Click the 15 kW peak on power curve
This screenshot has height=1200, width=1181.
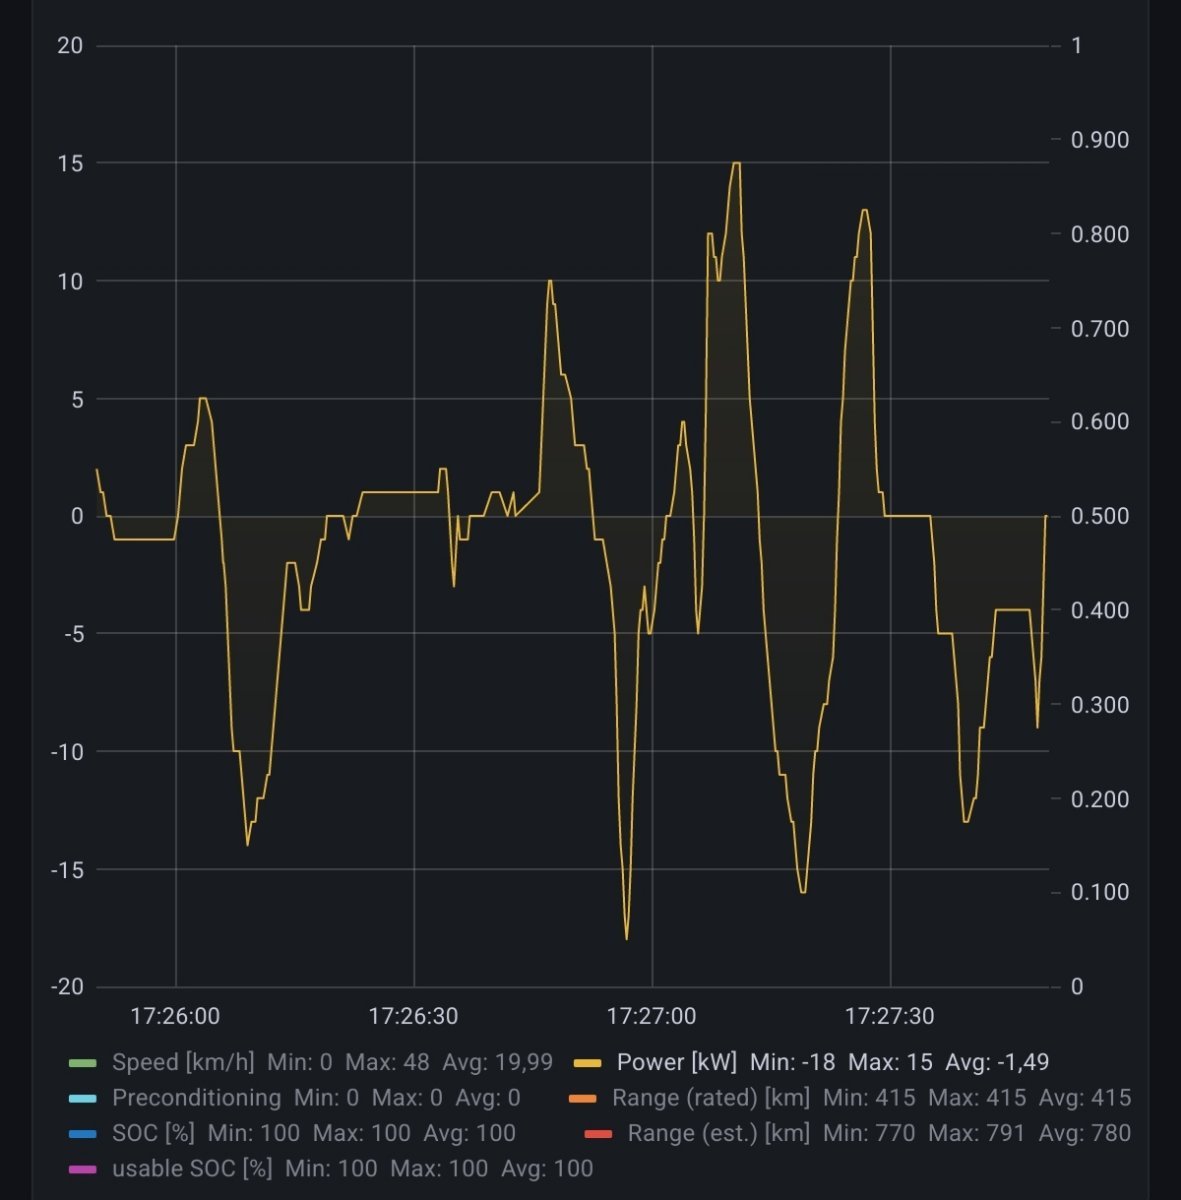click(736, 164)
